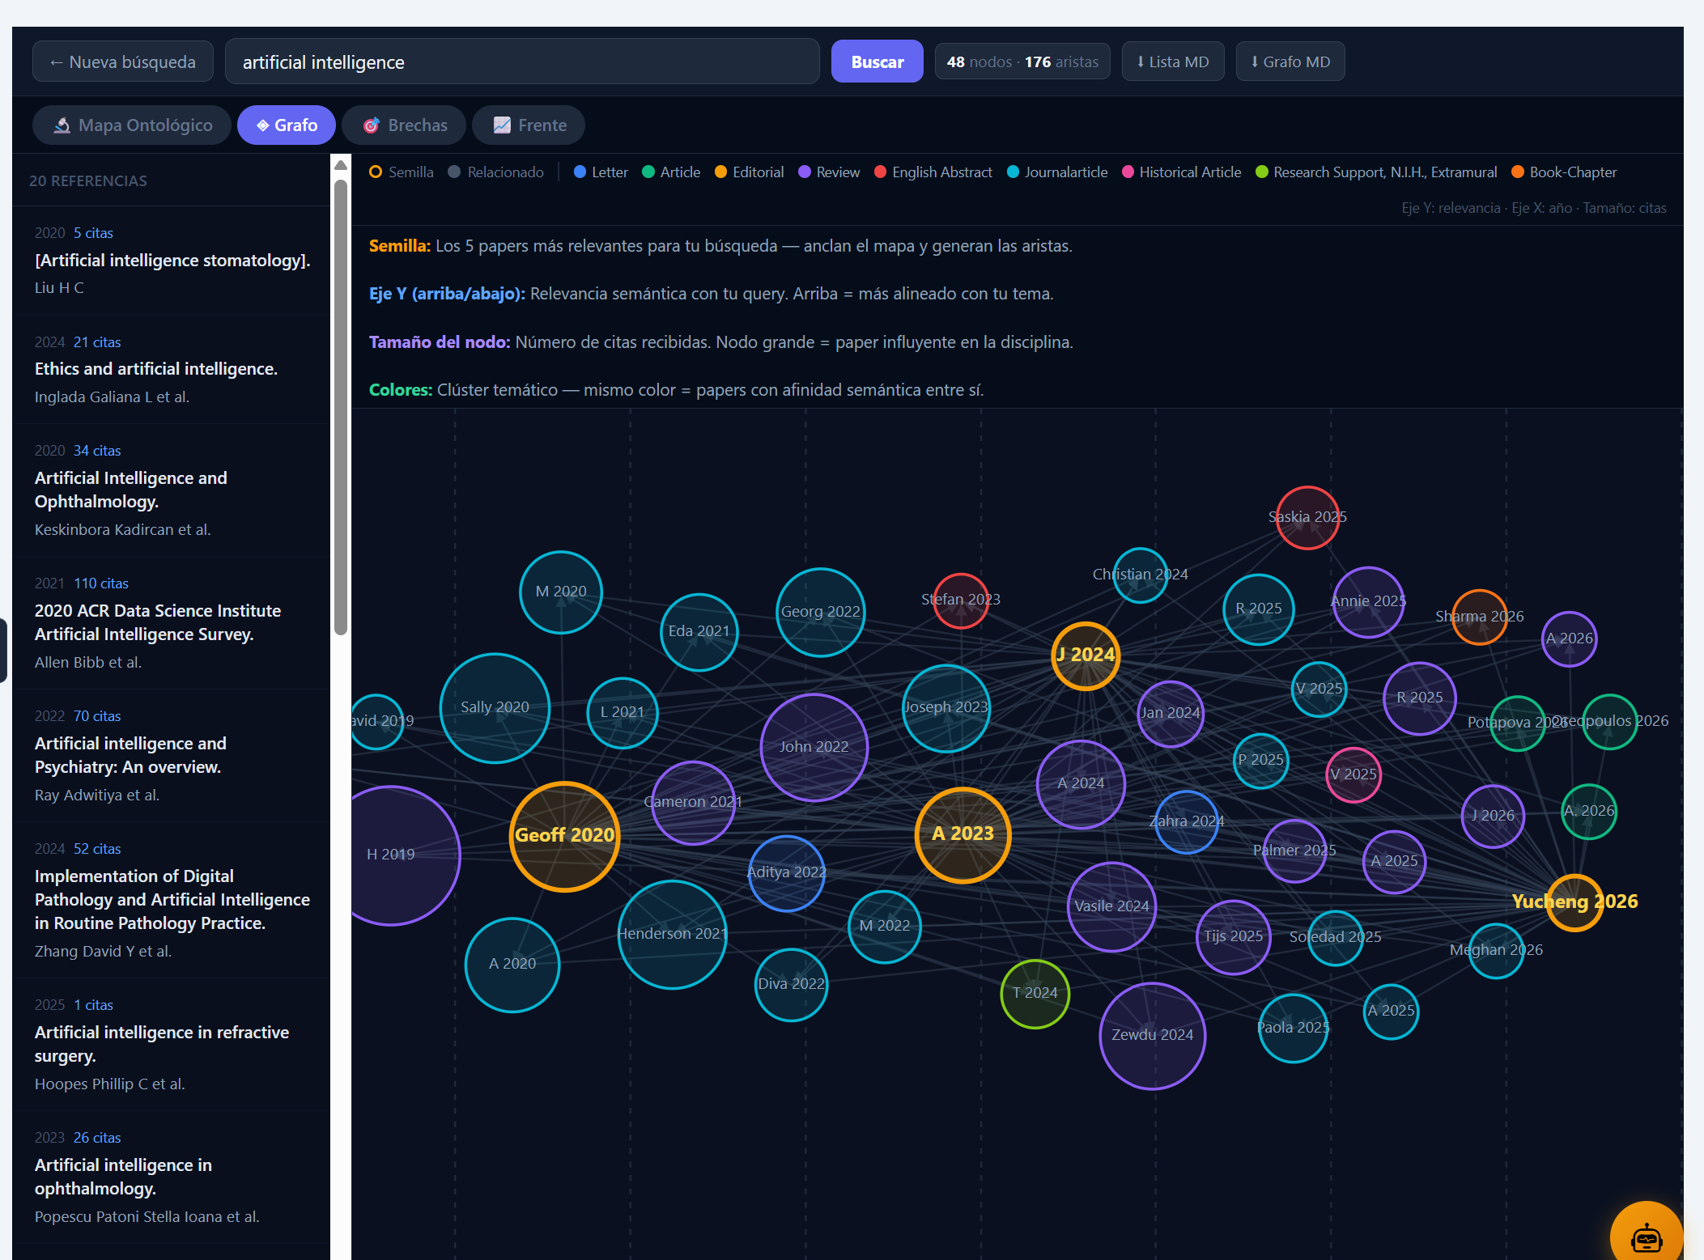Screen dimensions: 1704x1260
Task: Click the 20 REFERENCIAS heading
Action: click(88, 181)
